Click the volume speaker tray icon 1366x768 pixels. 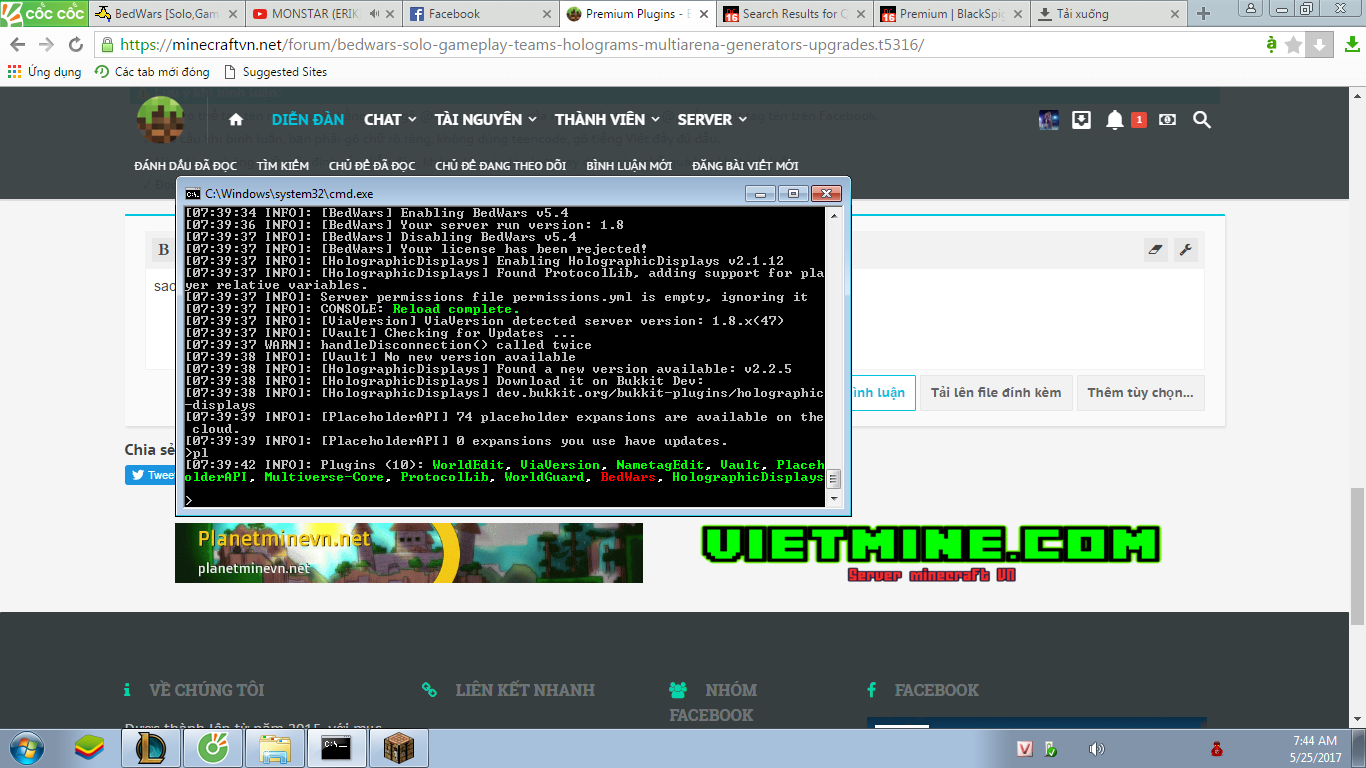click(1096, 749)
